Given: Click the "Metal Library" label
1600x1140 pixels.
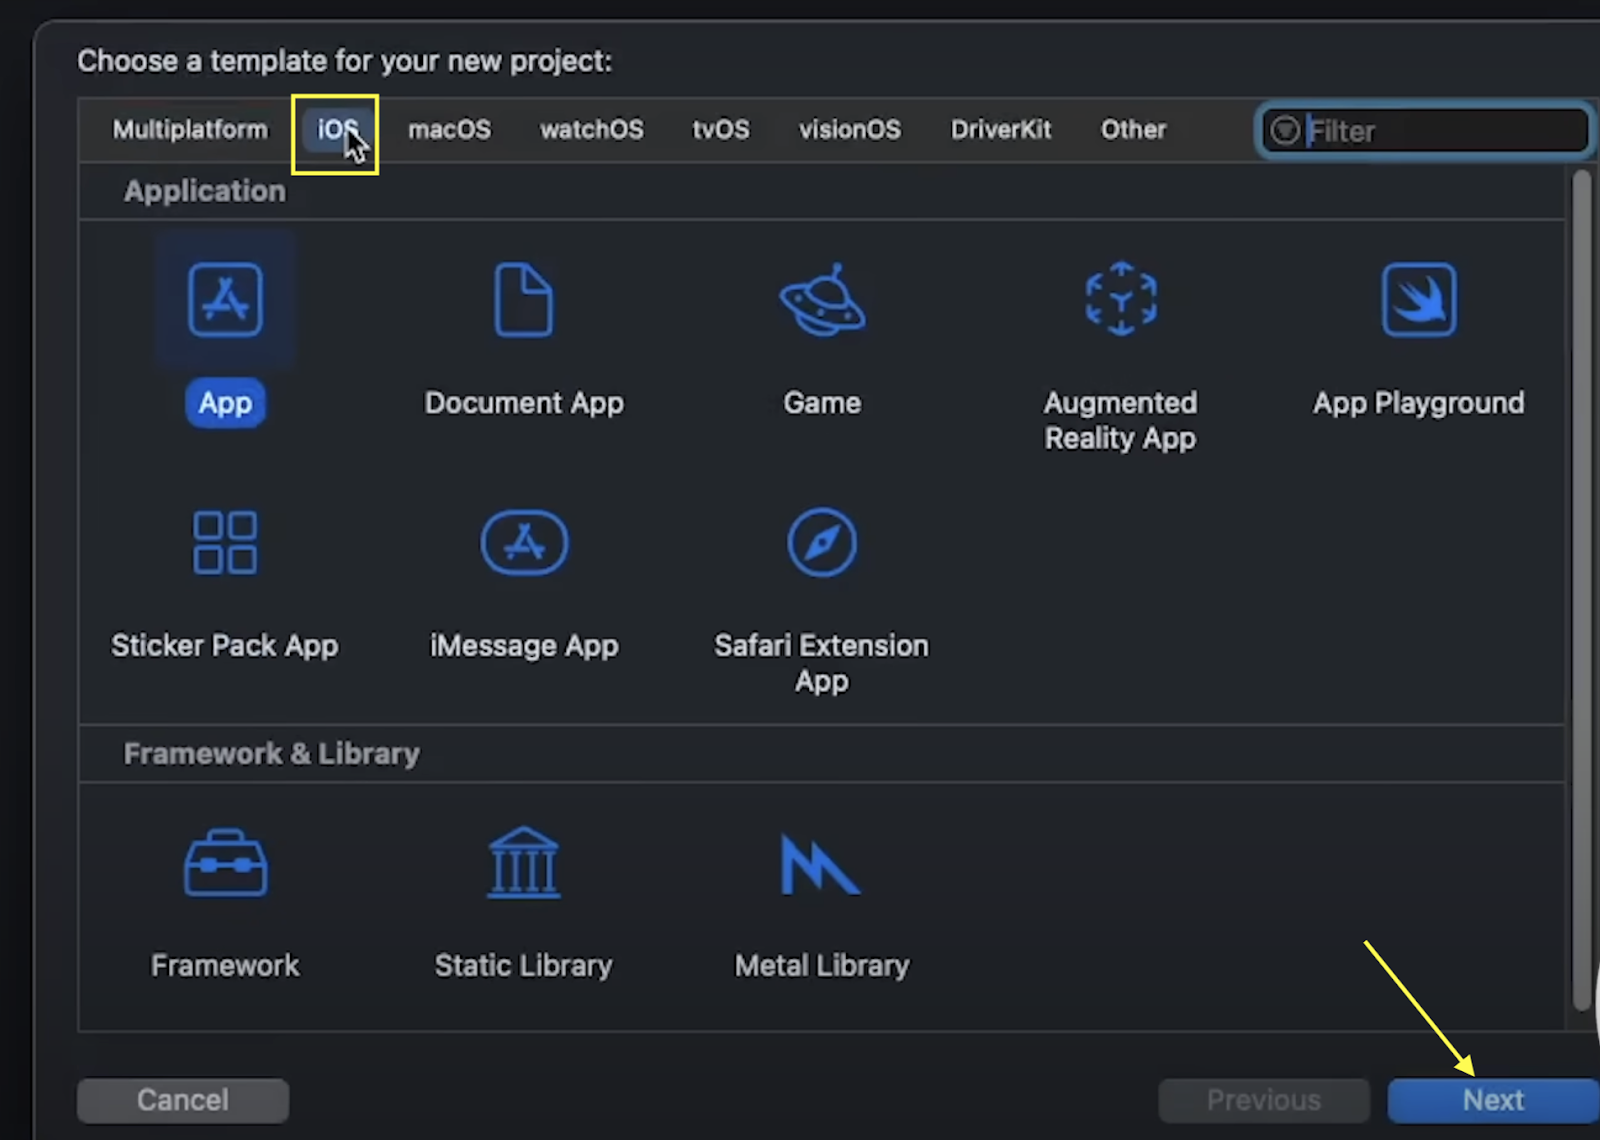Looking at the screenshot, I should 822,965.
